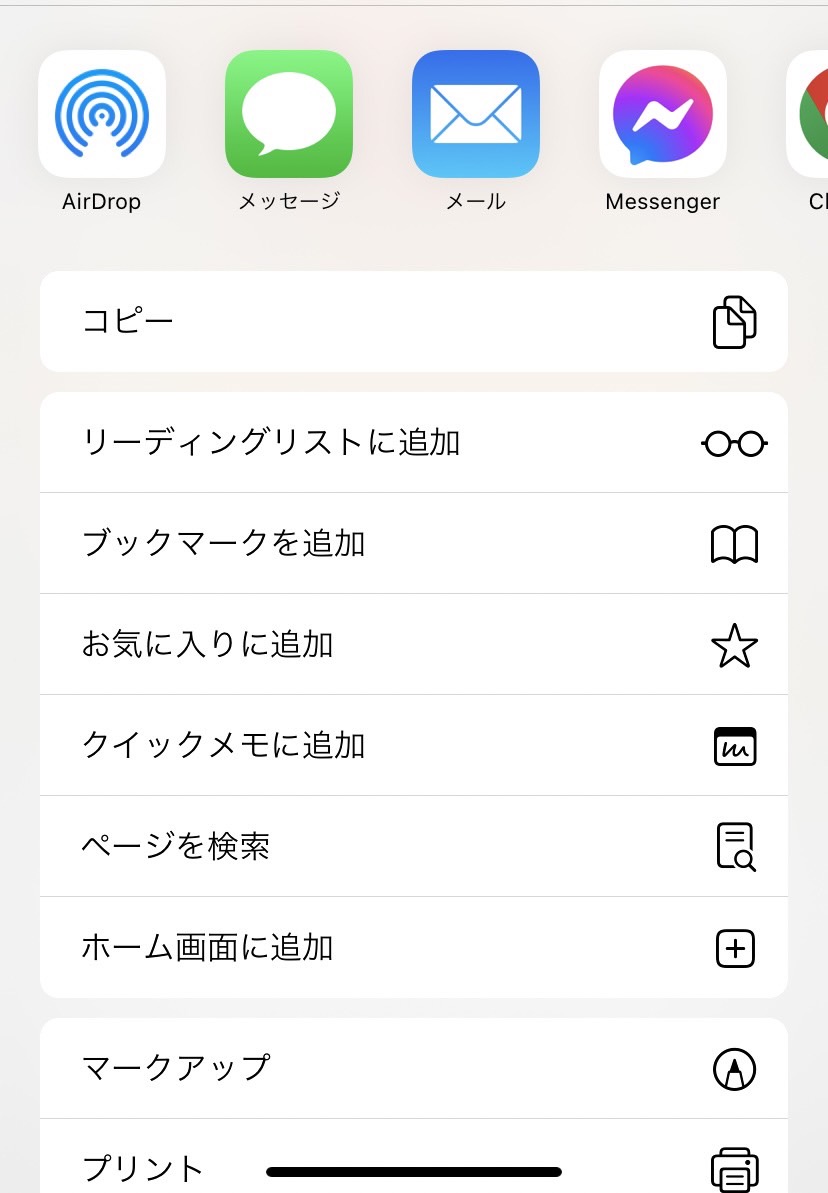The width and height of the screenshot is (828, 1193).
Task: Click the copy documents icon
Action: [x=734, y=322]
